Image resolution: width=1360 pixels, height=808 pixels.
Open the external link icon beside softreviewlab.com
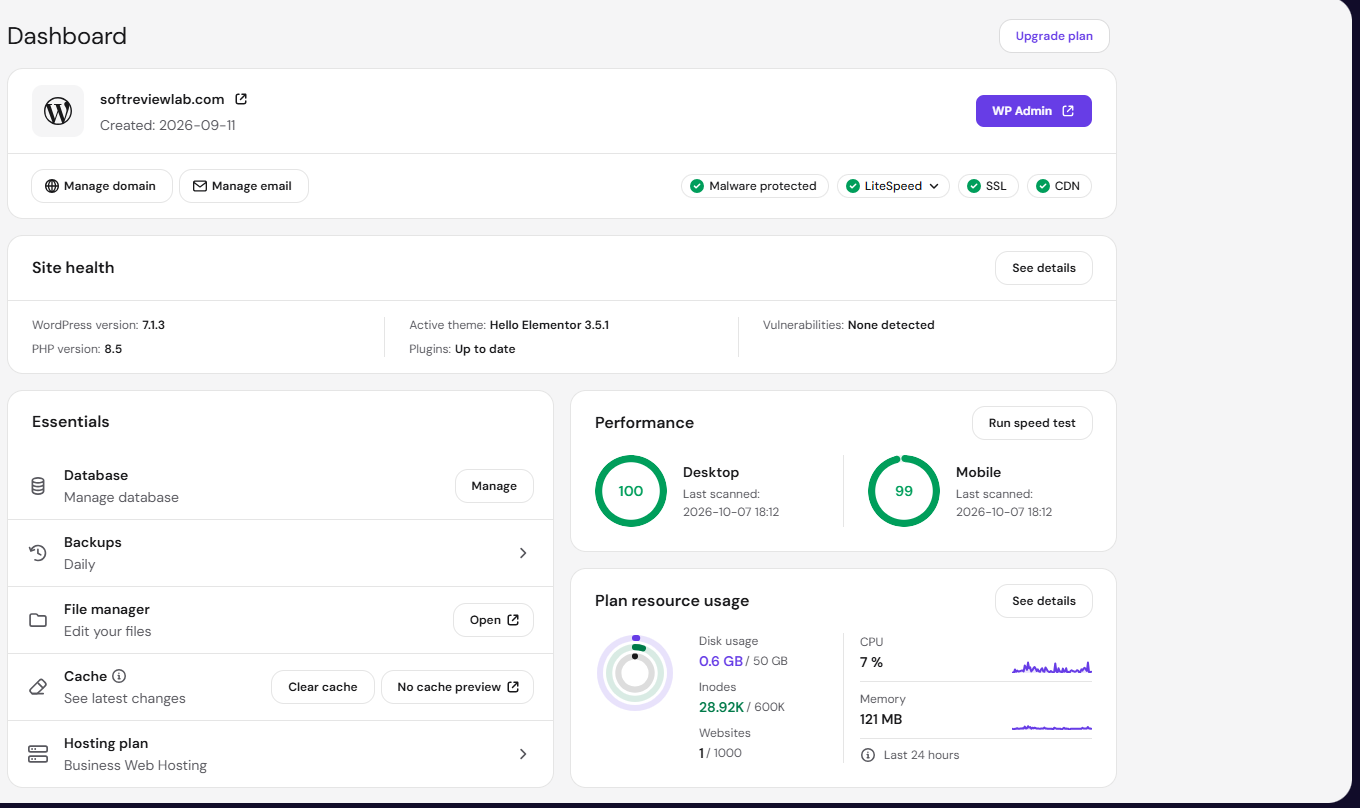[x=241, y=99]
